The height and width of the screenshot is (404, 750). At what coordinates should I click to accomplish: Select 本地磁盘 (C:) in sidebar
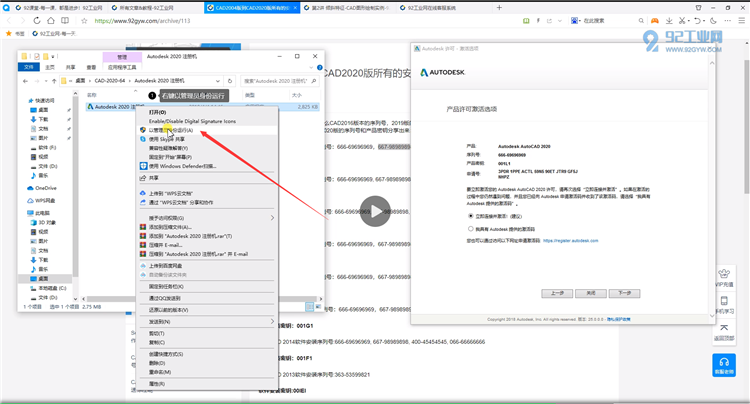pos(49,288)
